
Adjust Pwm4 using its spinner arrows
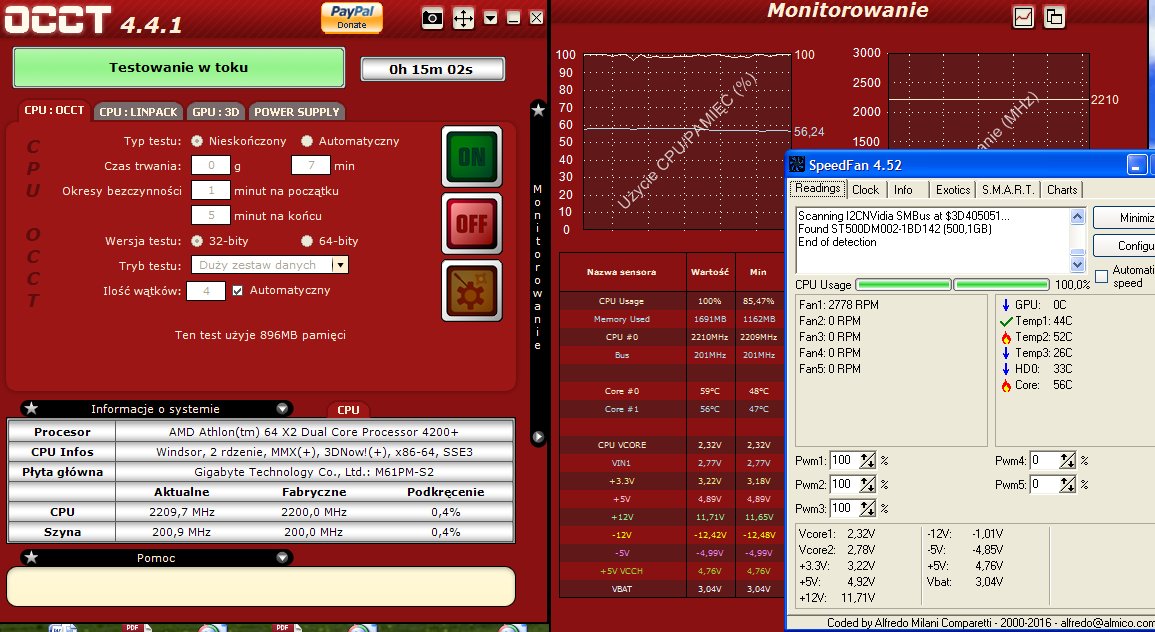[1067, 461]
